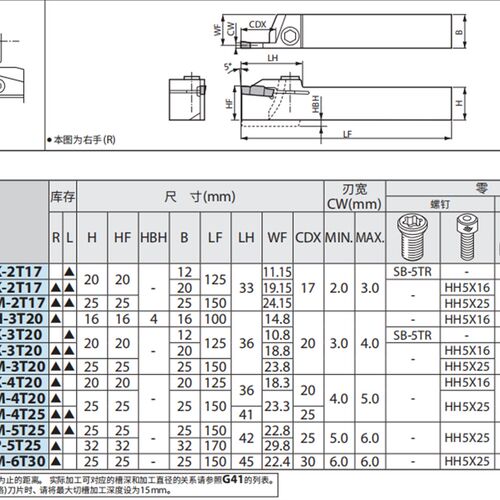The height and width of the screenshot is (500, 500).
Task: Click the LF value 100
Action: pyautogui.click(x=216, y=319)
